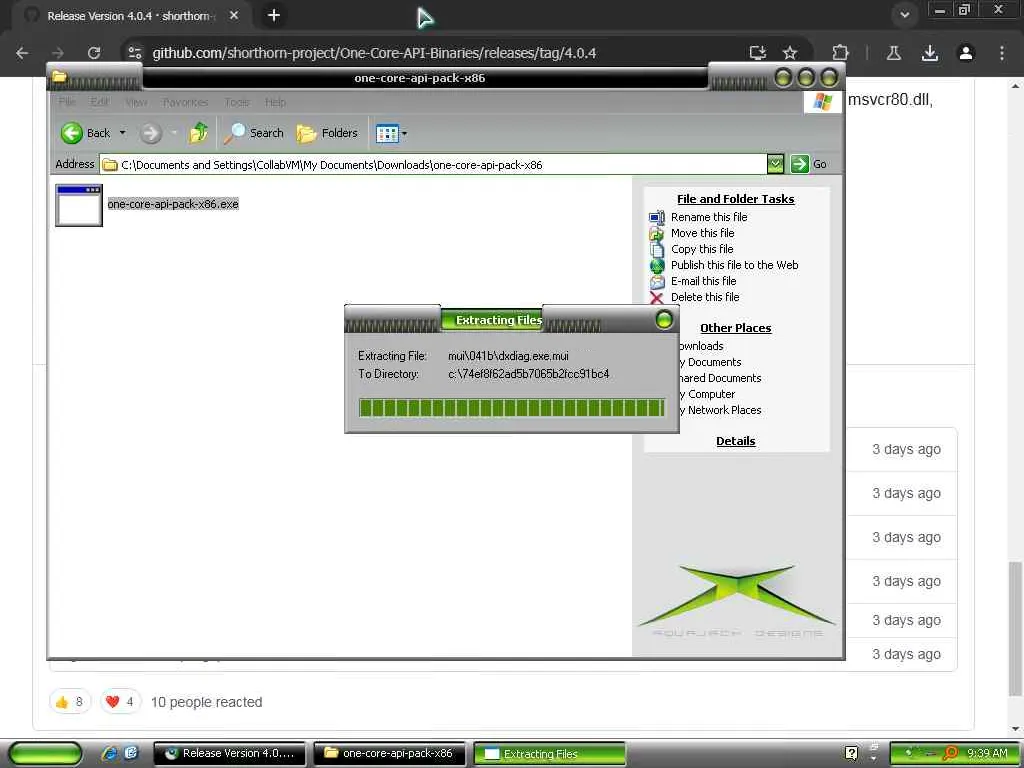Click the Windows flag logo in Explorer
Screen dimensions: 1024x768
tap(822, 102)
